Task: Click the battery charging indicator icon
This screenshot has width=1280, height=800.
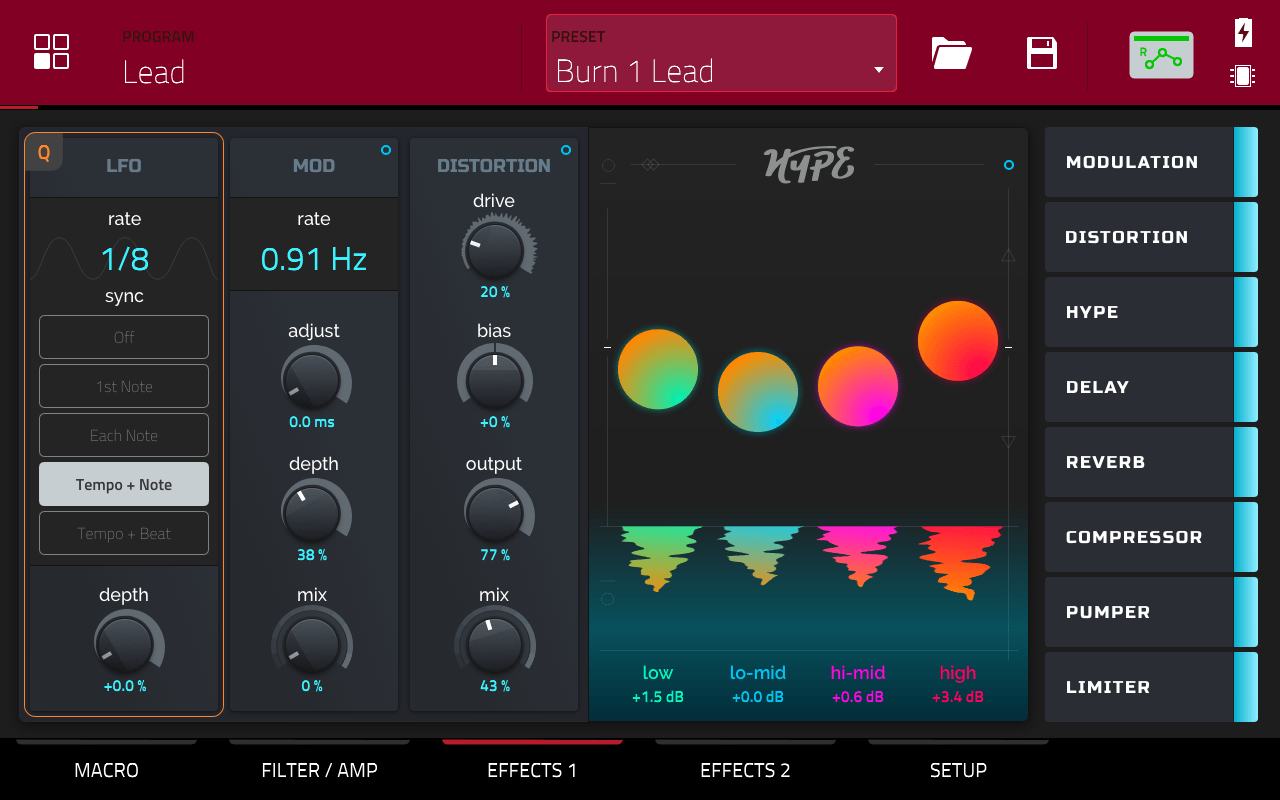Action: [x=1243, y=32]
